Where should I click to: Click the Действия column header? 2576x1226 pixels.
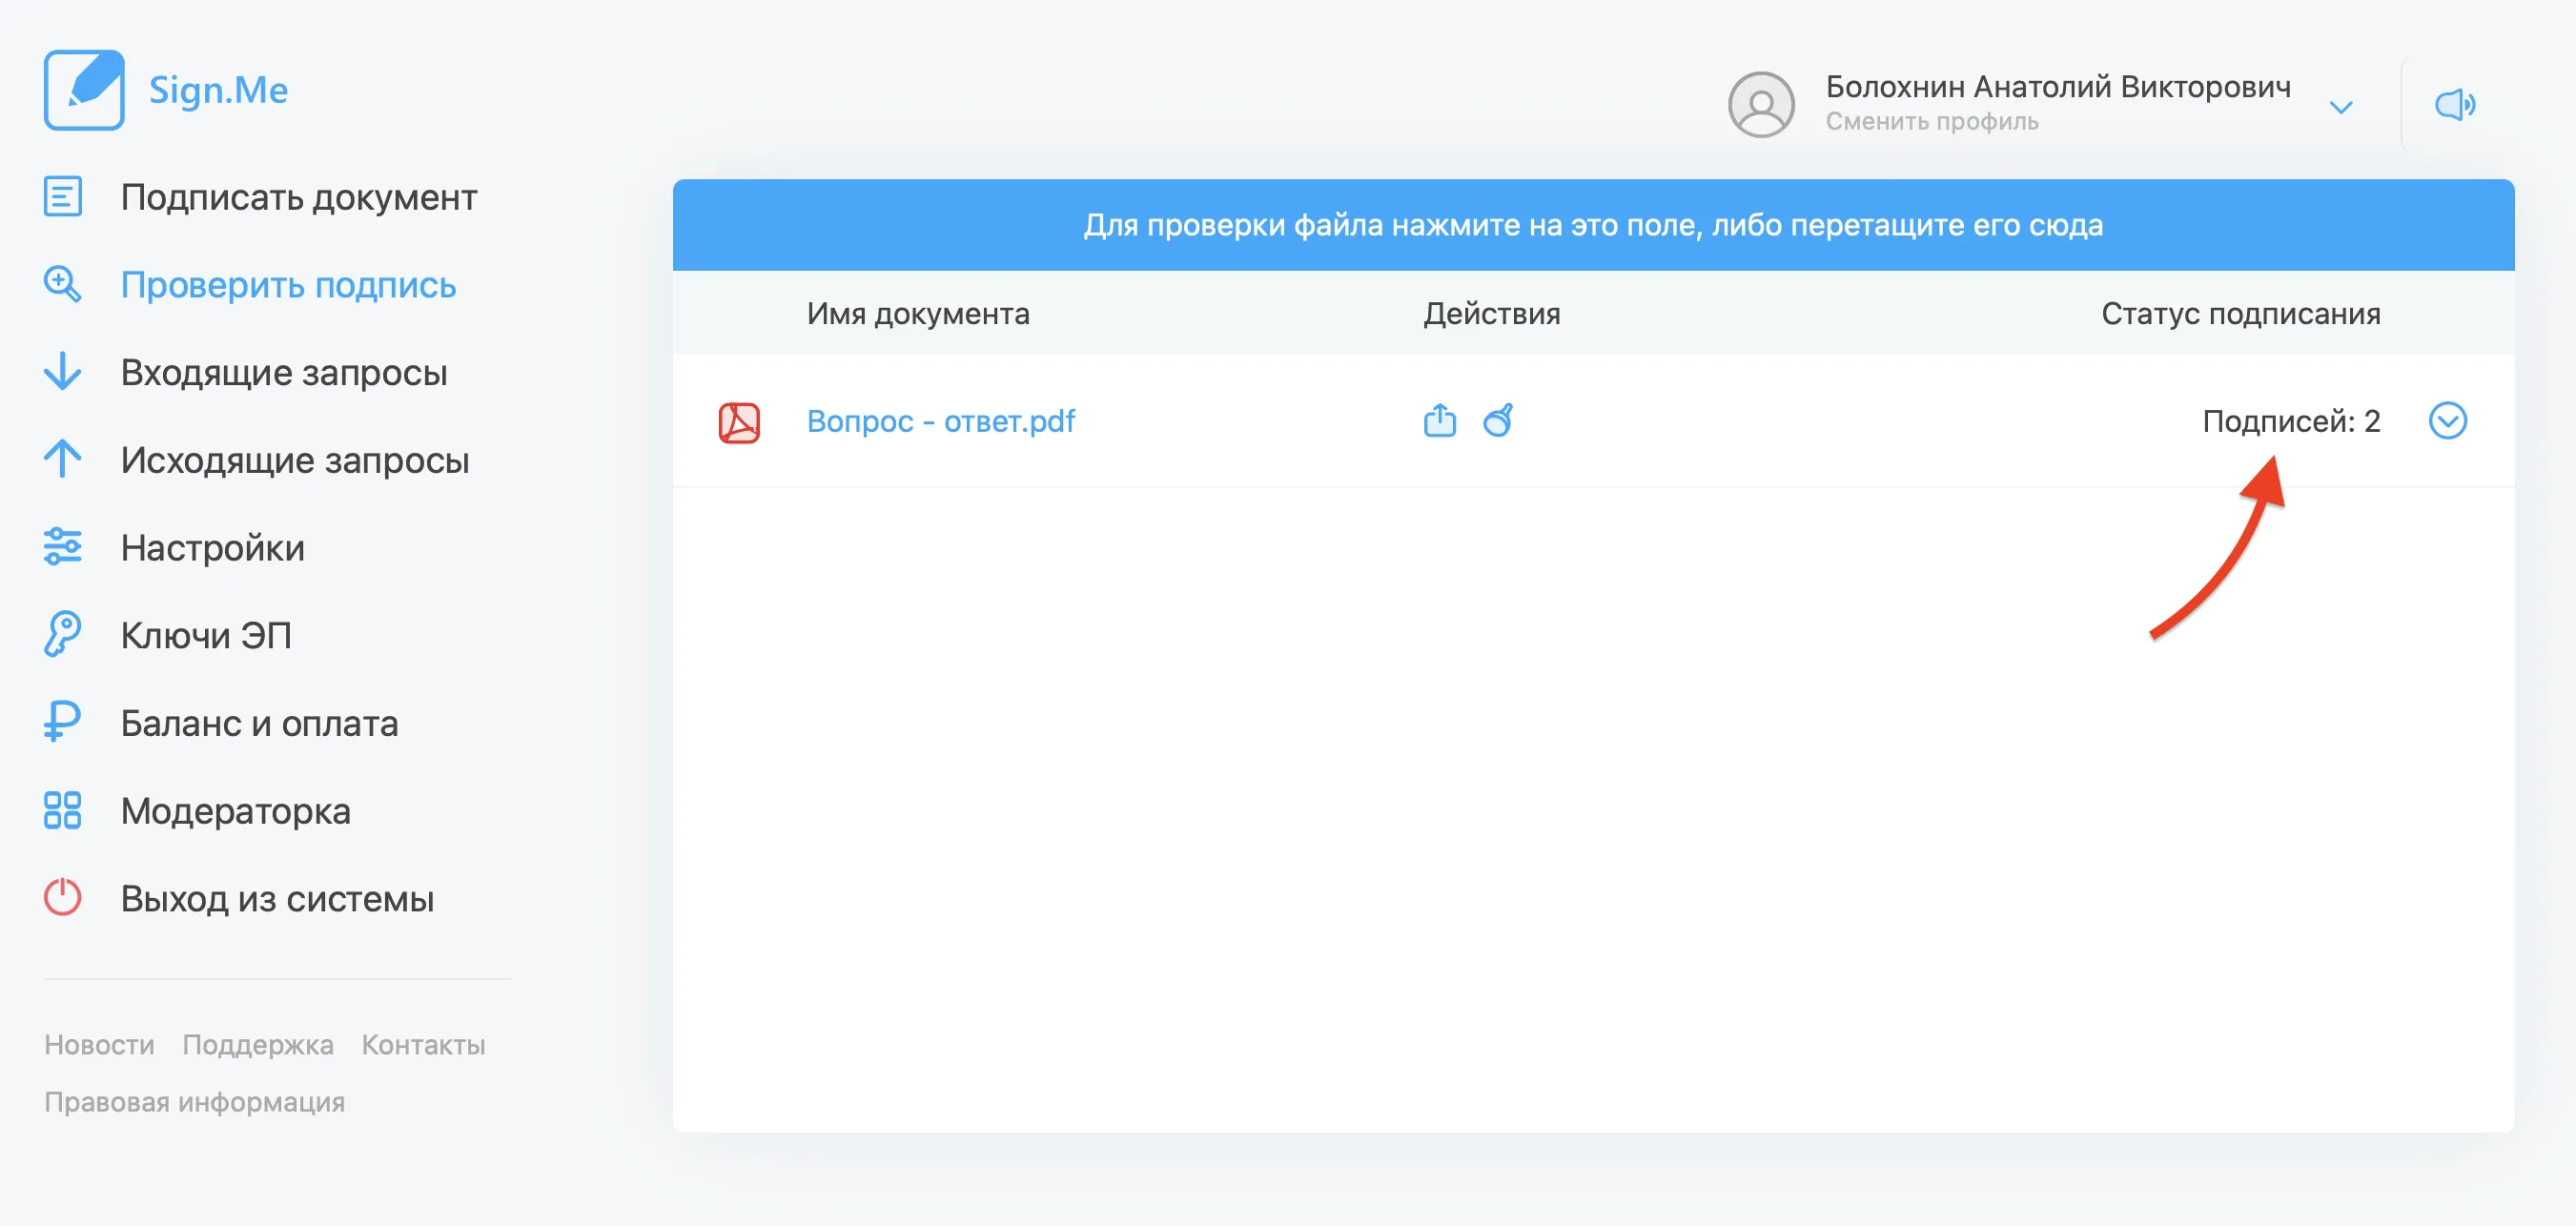[x=1492, y=314]
